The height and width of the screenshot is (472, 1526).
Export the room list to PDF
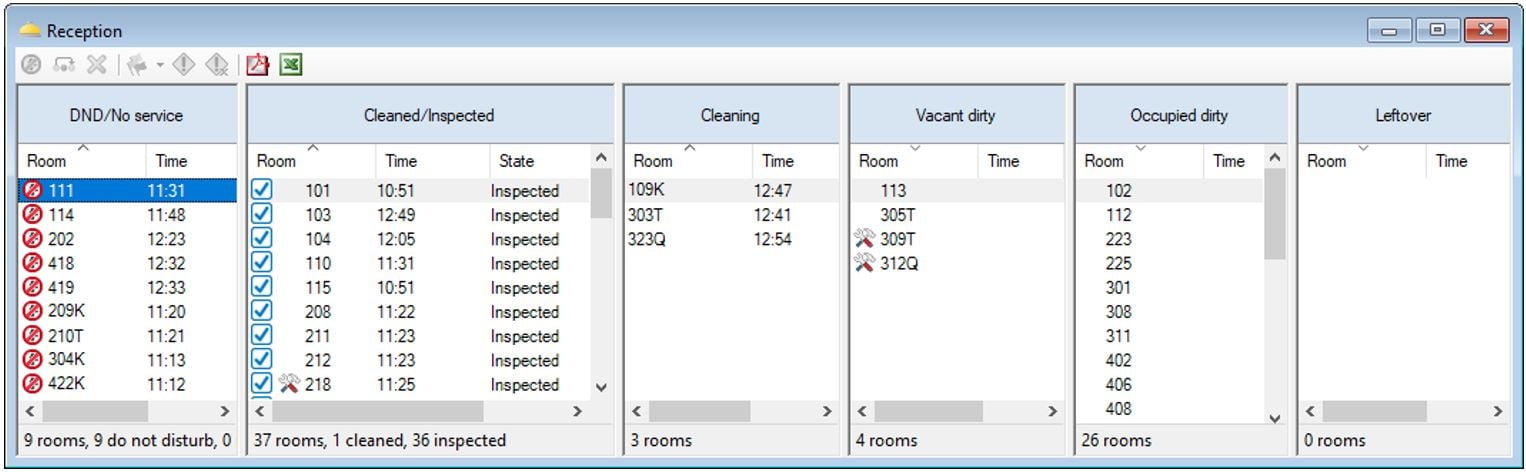tap(259, 65)
